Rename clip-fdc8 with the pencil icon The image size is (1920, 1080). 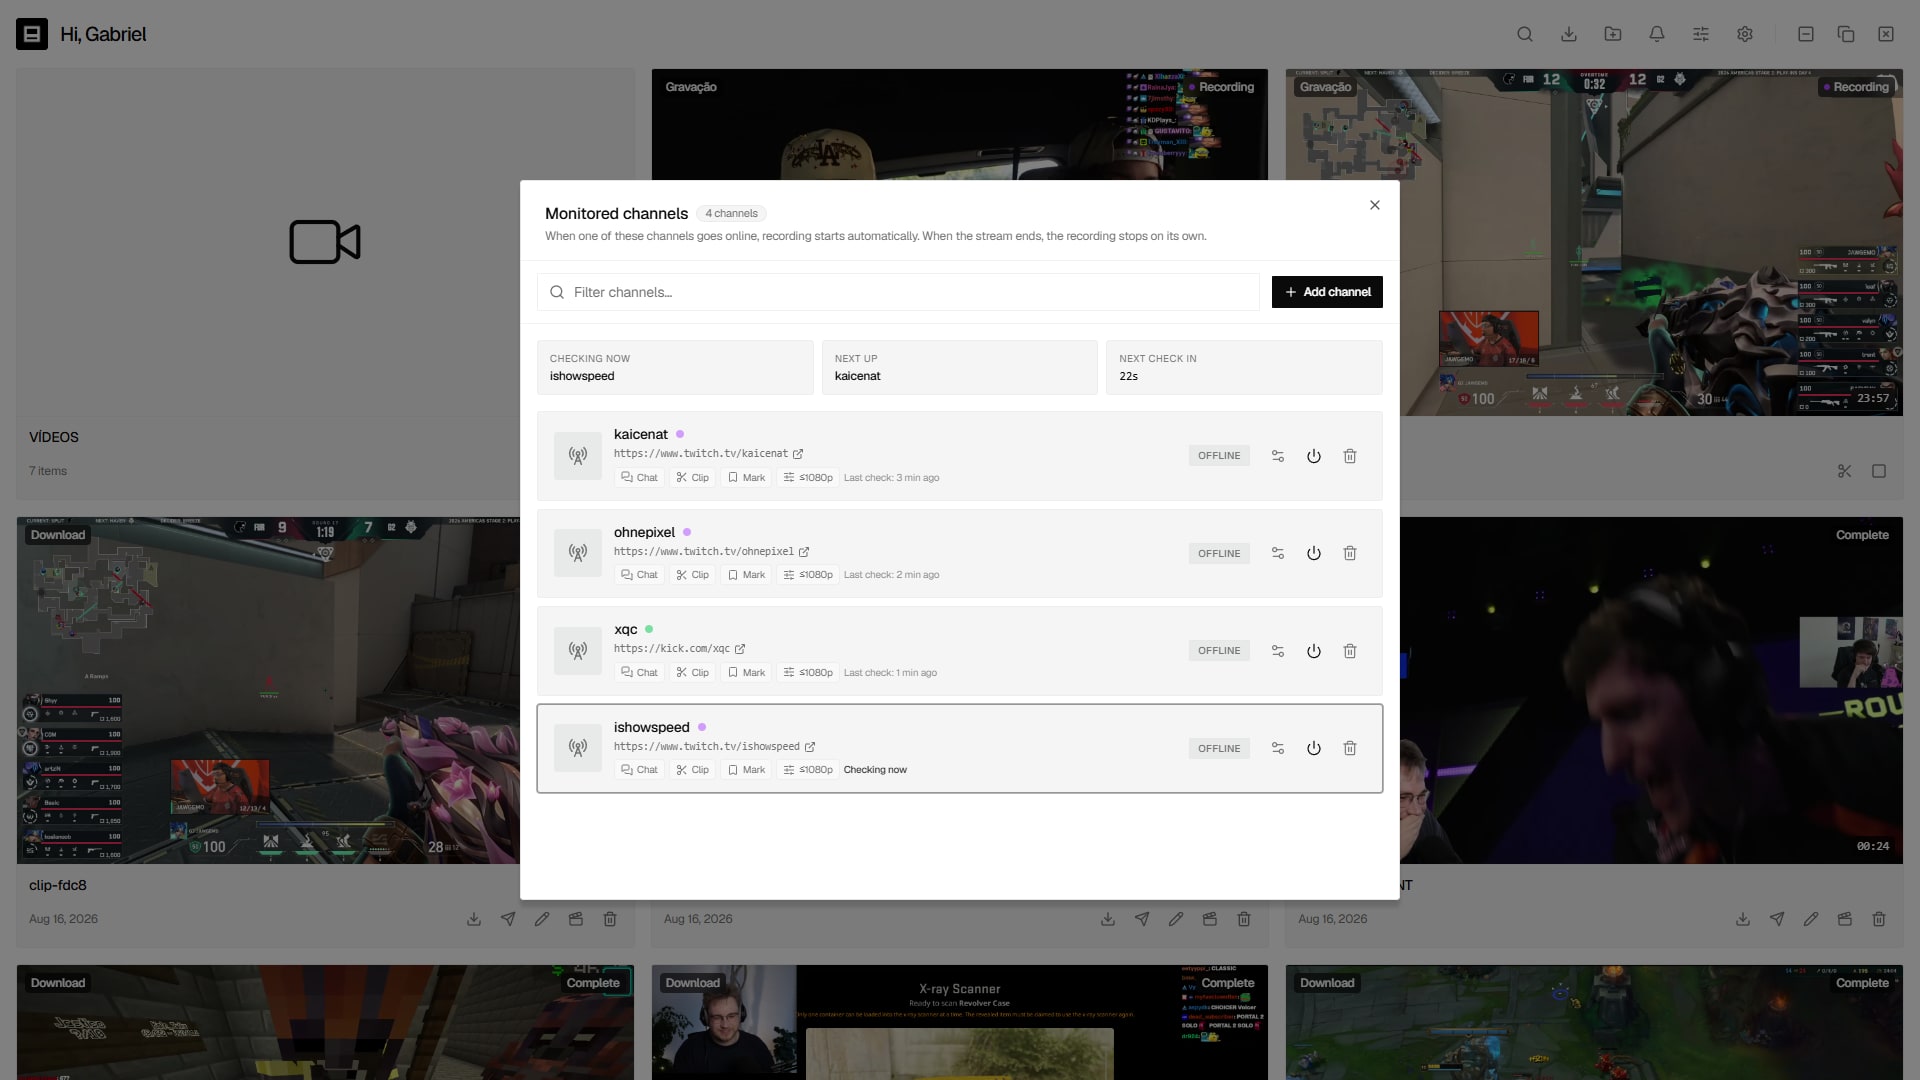[x=542, y=919]
